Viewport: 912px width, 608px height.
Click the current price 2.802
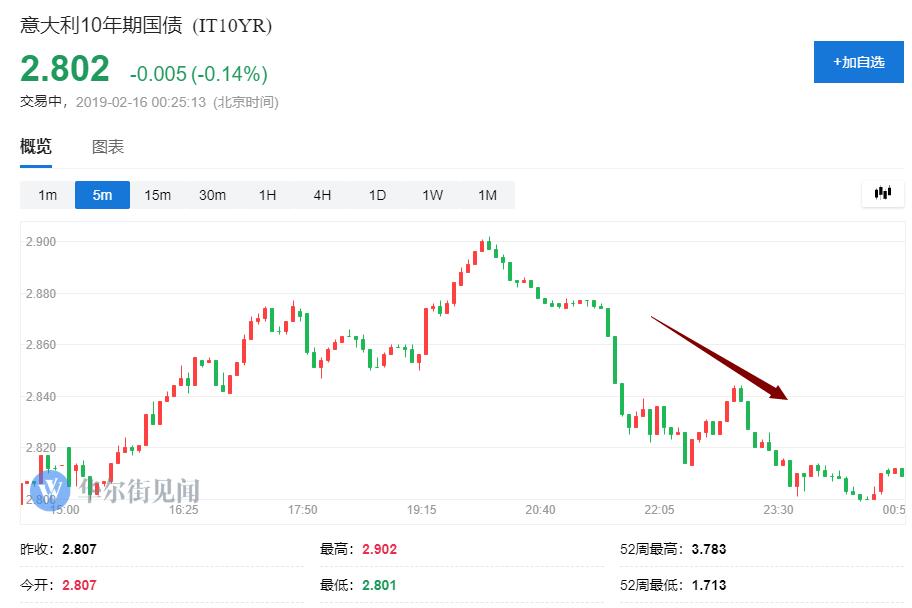(x=65, y=69)
